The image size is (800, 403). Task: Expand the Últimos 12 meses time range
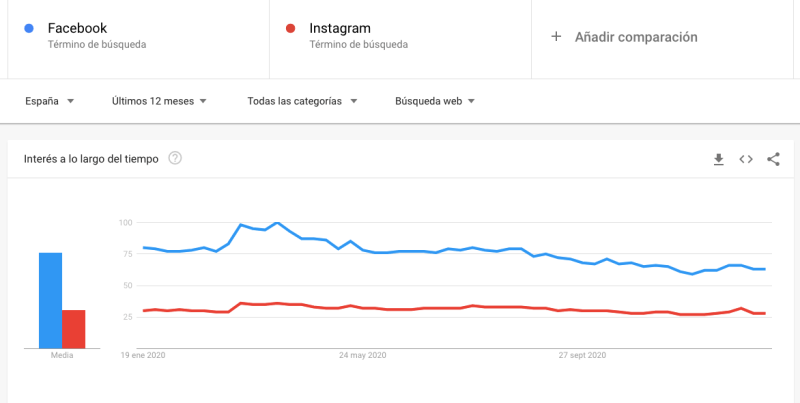click(159, 101)
